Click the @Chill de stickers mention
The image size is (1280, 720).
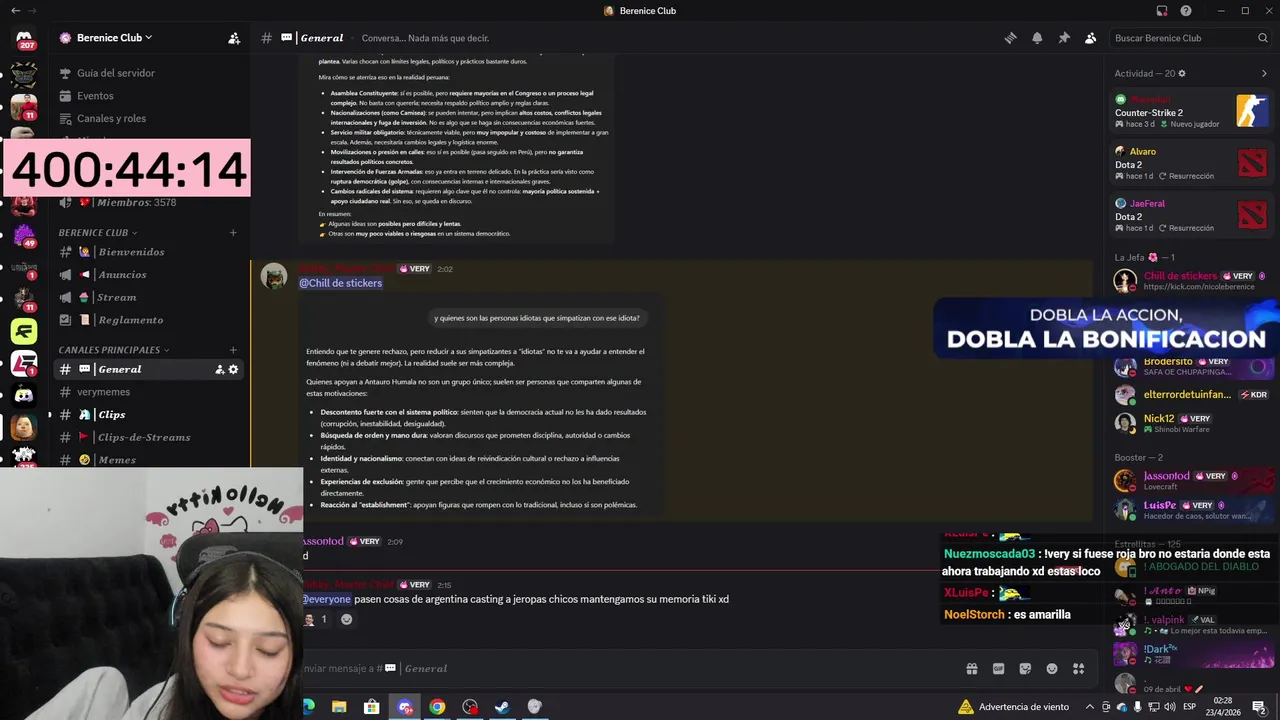tap(340, 283)
